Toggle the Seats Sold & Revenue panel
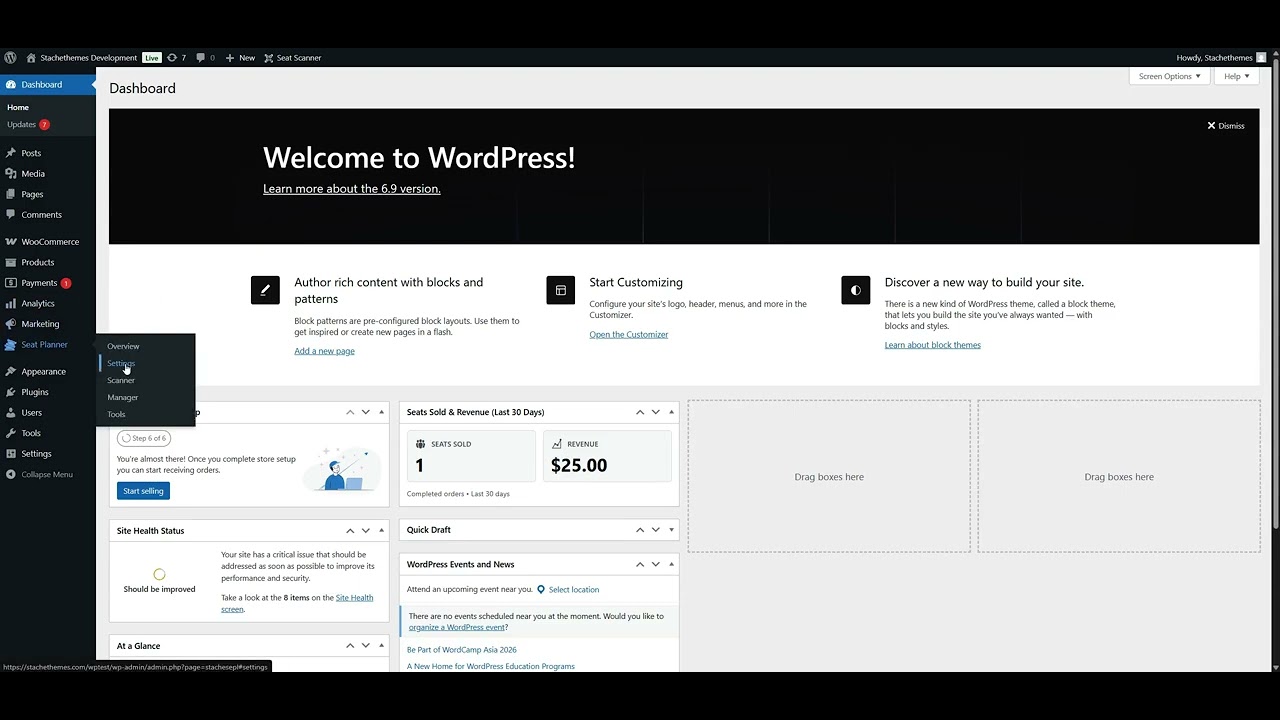This screenshot has height=720, width=1280. pyautogui.click(x=671, y=412)
